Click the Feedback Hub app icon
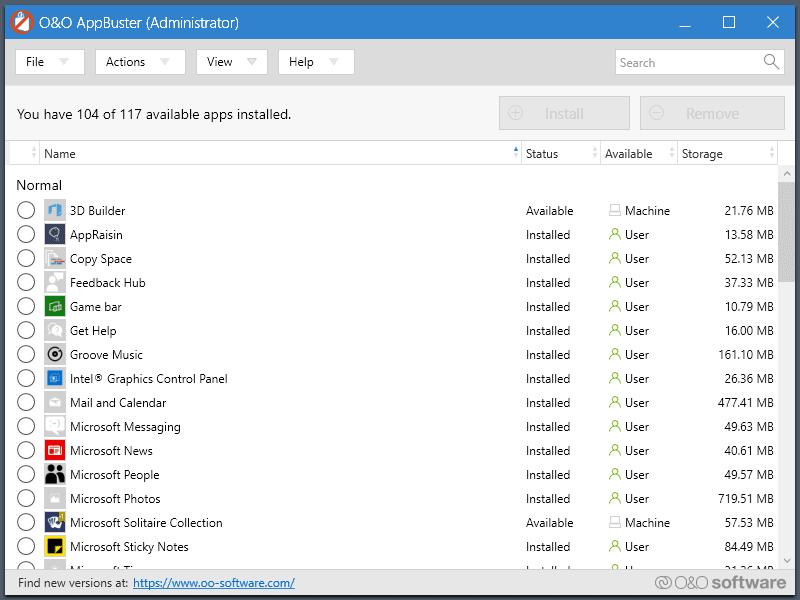This screenshot has width=800, height=600. (x=55, y=282)
